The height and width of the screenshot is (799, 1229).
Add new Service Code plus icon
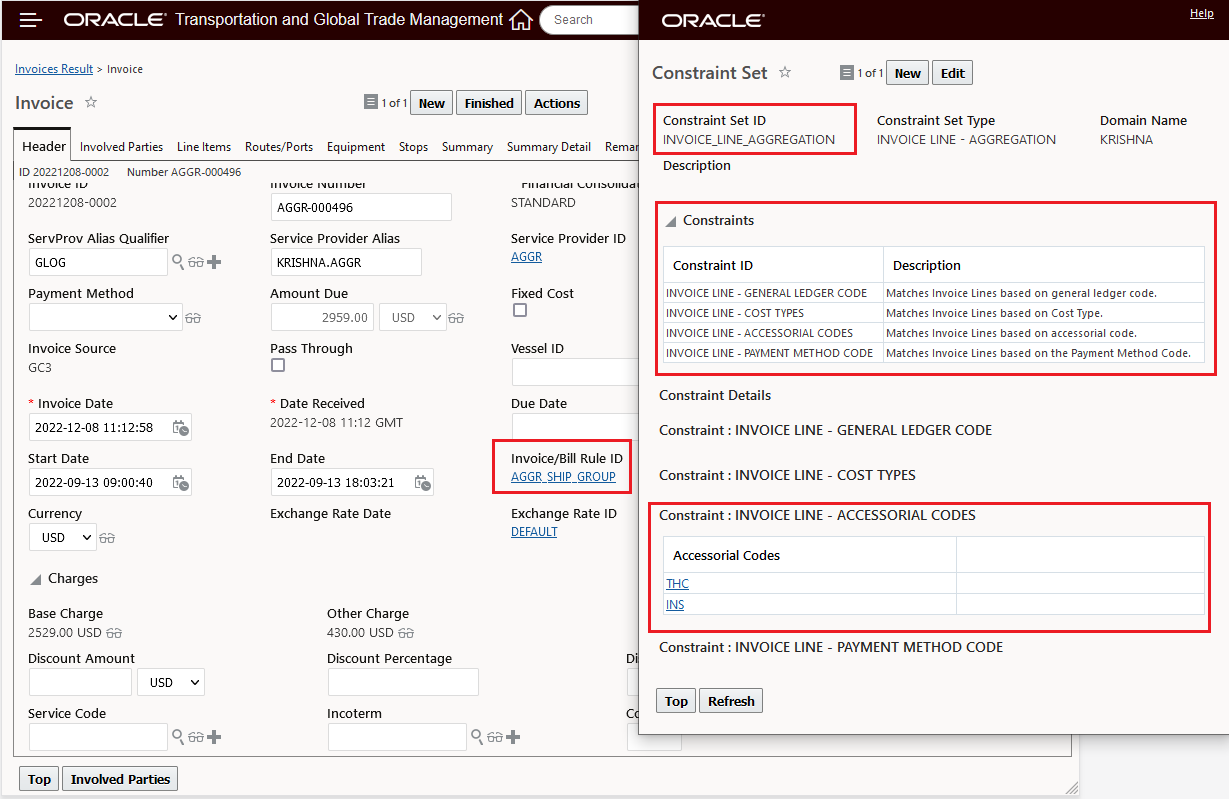[x=214, y=737]
